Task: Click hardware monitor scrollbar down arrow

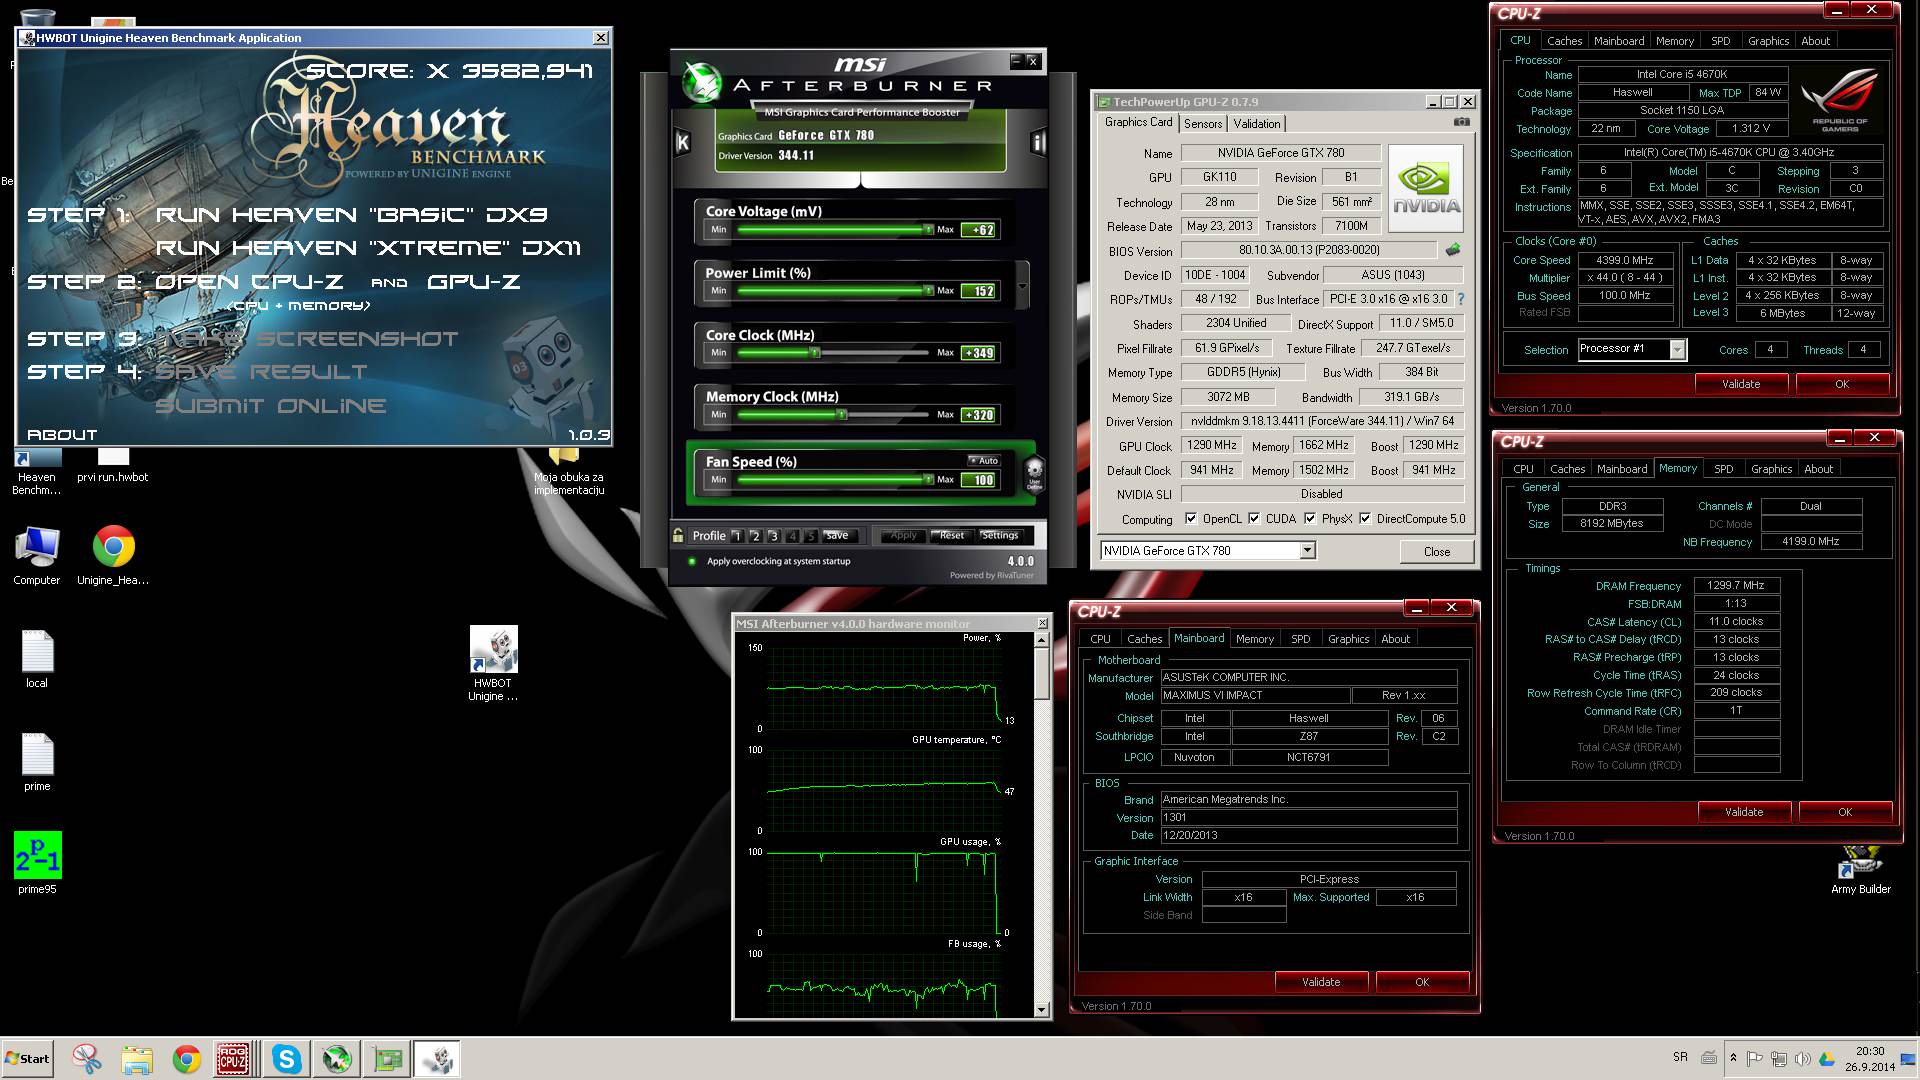Action: pyautogui.click(x=1041, y=1010)
